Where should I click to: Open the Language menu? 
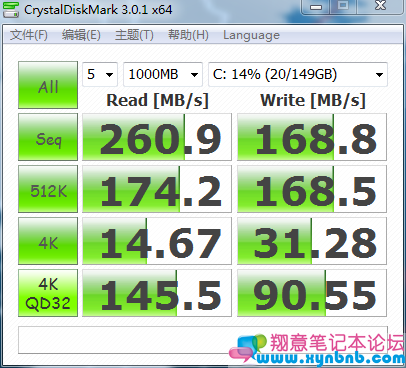coord(251,35)
